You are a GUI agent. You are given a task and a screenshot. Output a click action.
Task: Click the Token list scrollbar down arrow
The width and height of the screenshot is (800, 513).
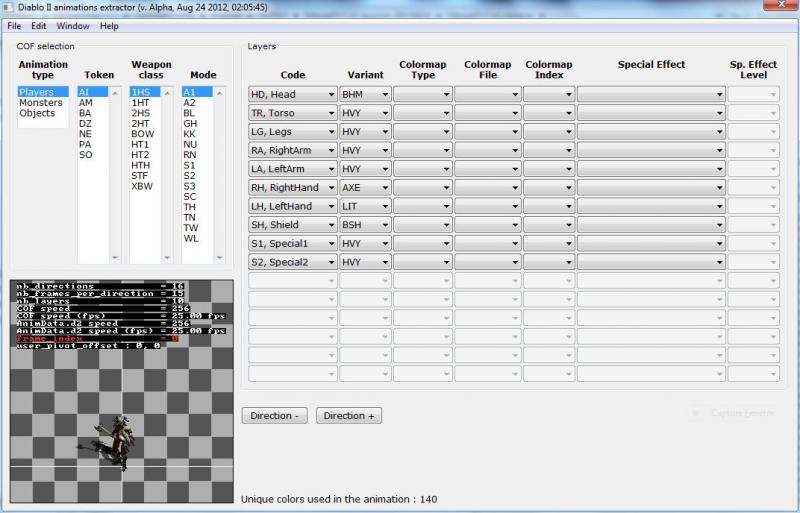[115, 258]
